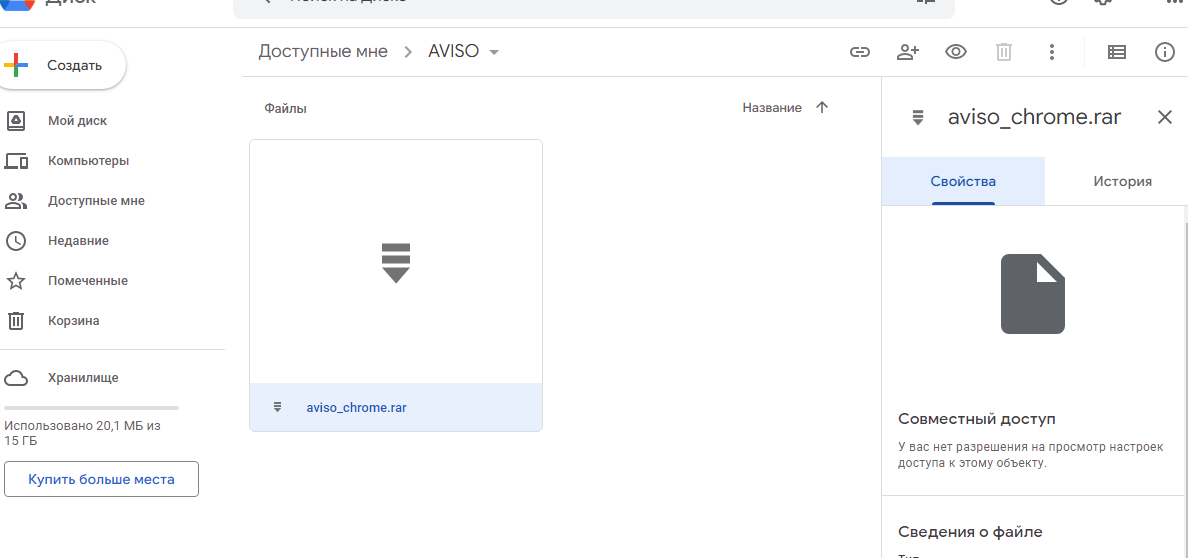1188x558 pixels.
Task: Click aviso_chrome.rar title in details panel
Action: (1034, 118)
